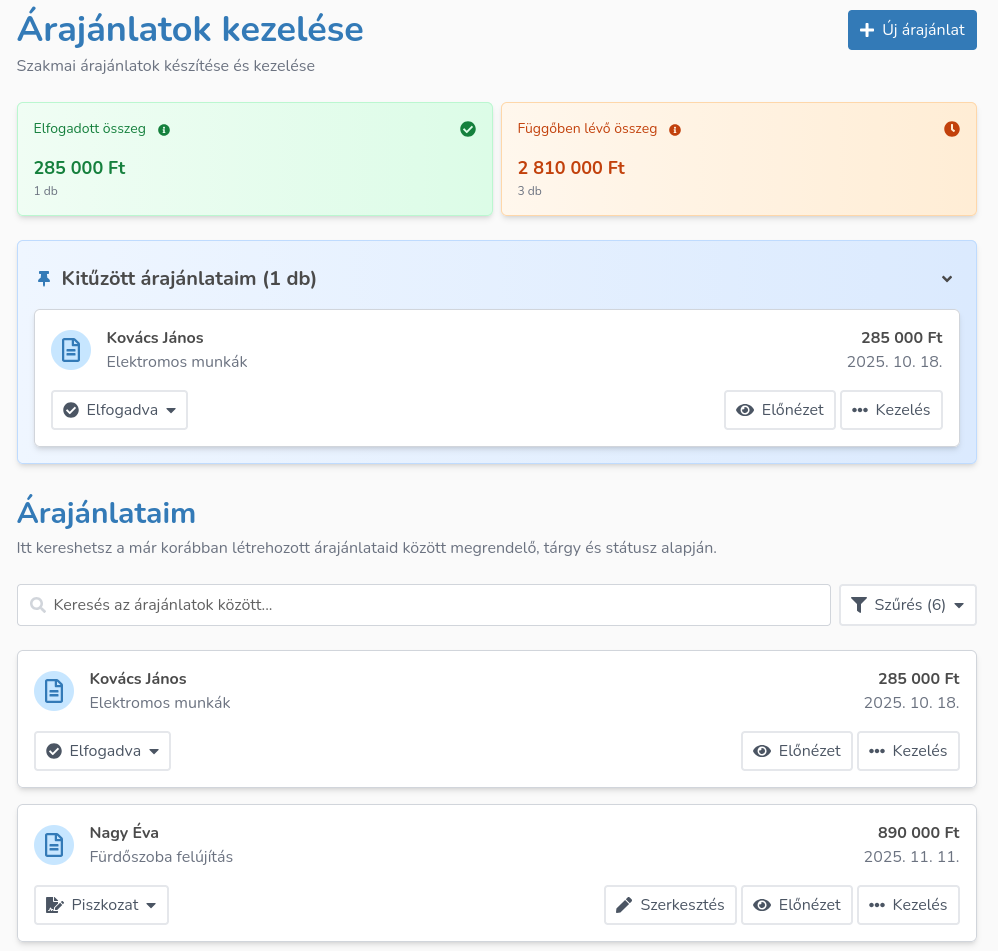Image resolution: width=998 pixels, height=951 pixels.
Task: Click the pin icon on Kitűzött árajánlataim
Action: (44, 278)
